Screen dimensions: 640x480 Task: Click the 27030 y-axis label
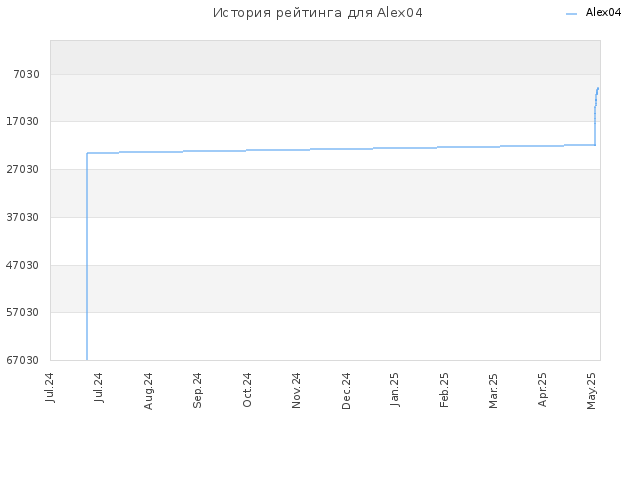coord(23,169)
